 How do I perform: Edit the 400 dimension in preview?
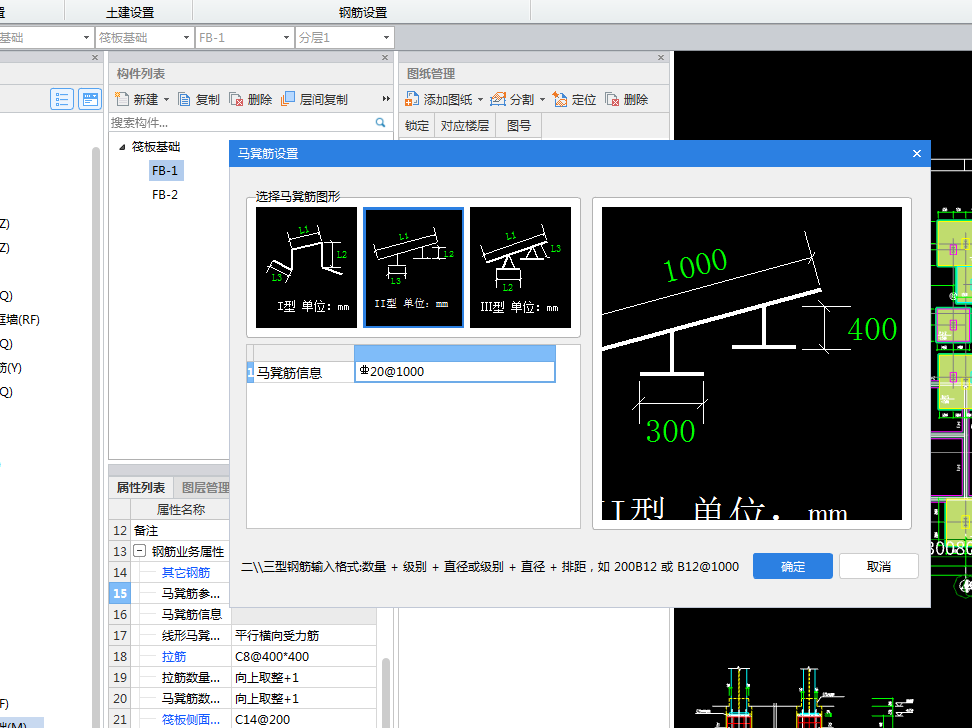(x=872, y=329)
